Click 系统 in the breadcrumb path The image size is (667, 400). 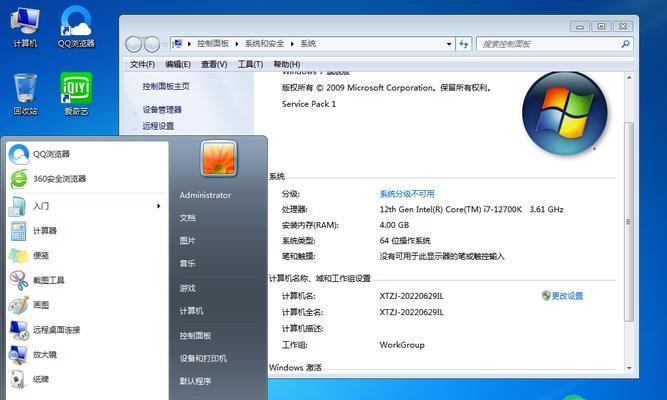coord(308,44)
